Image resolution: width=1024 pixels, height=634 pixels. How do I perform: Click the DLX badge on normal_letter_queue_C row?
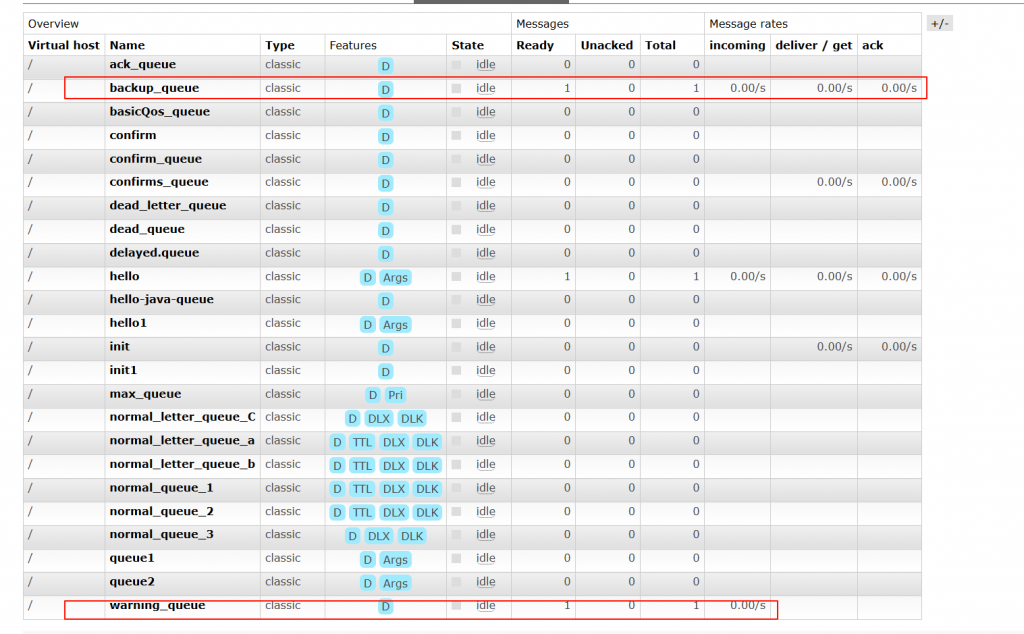click(379, 419)
